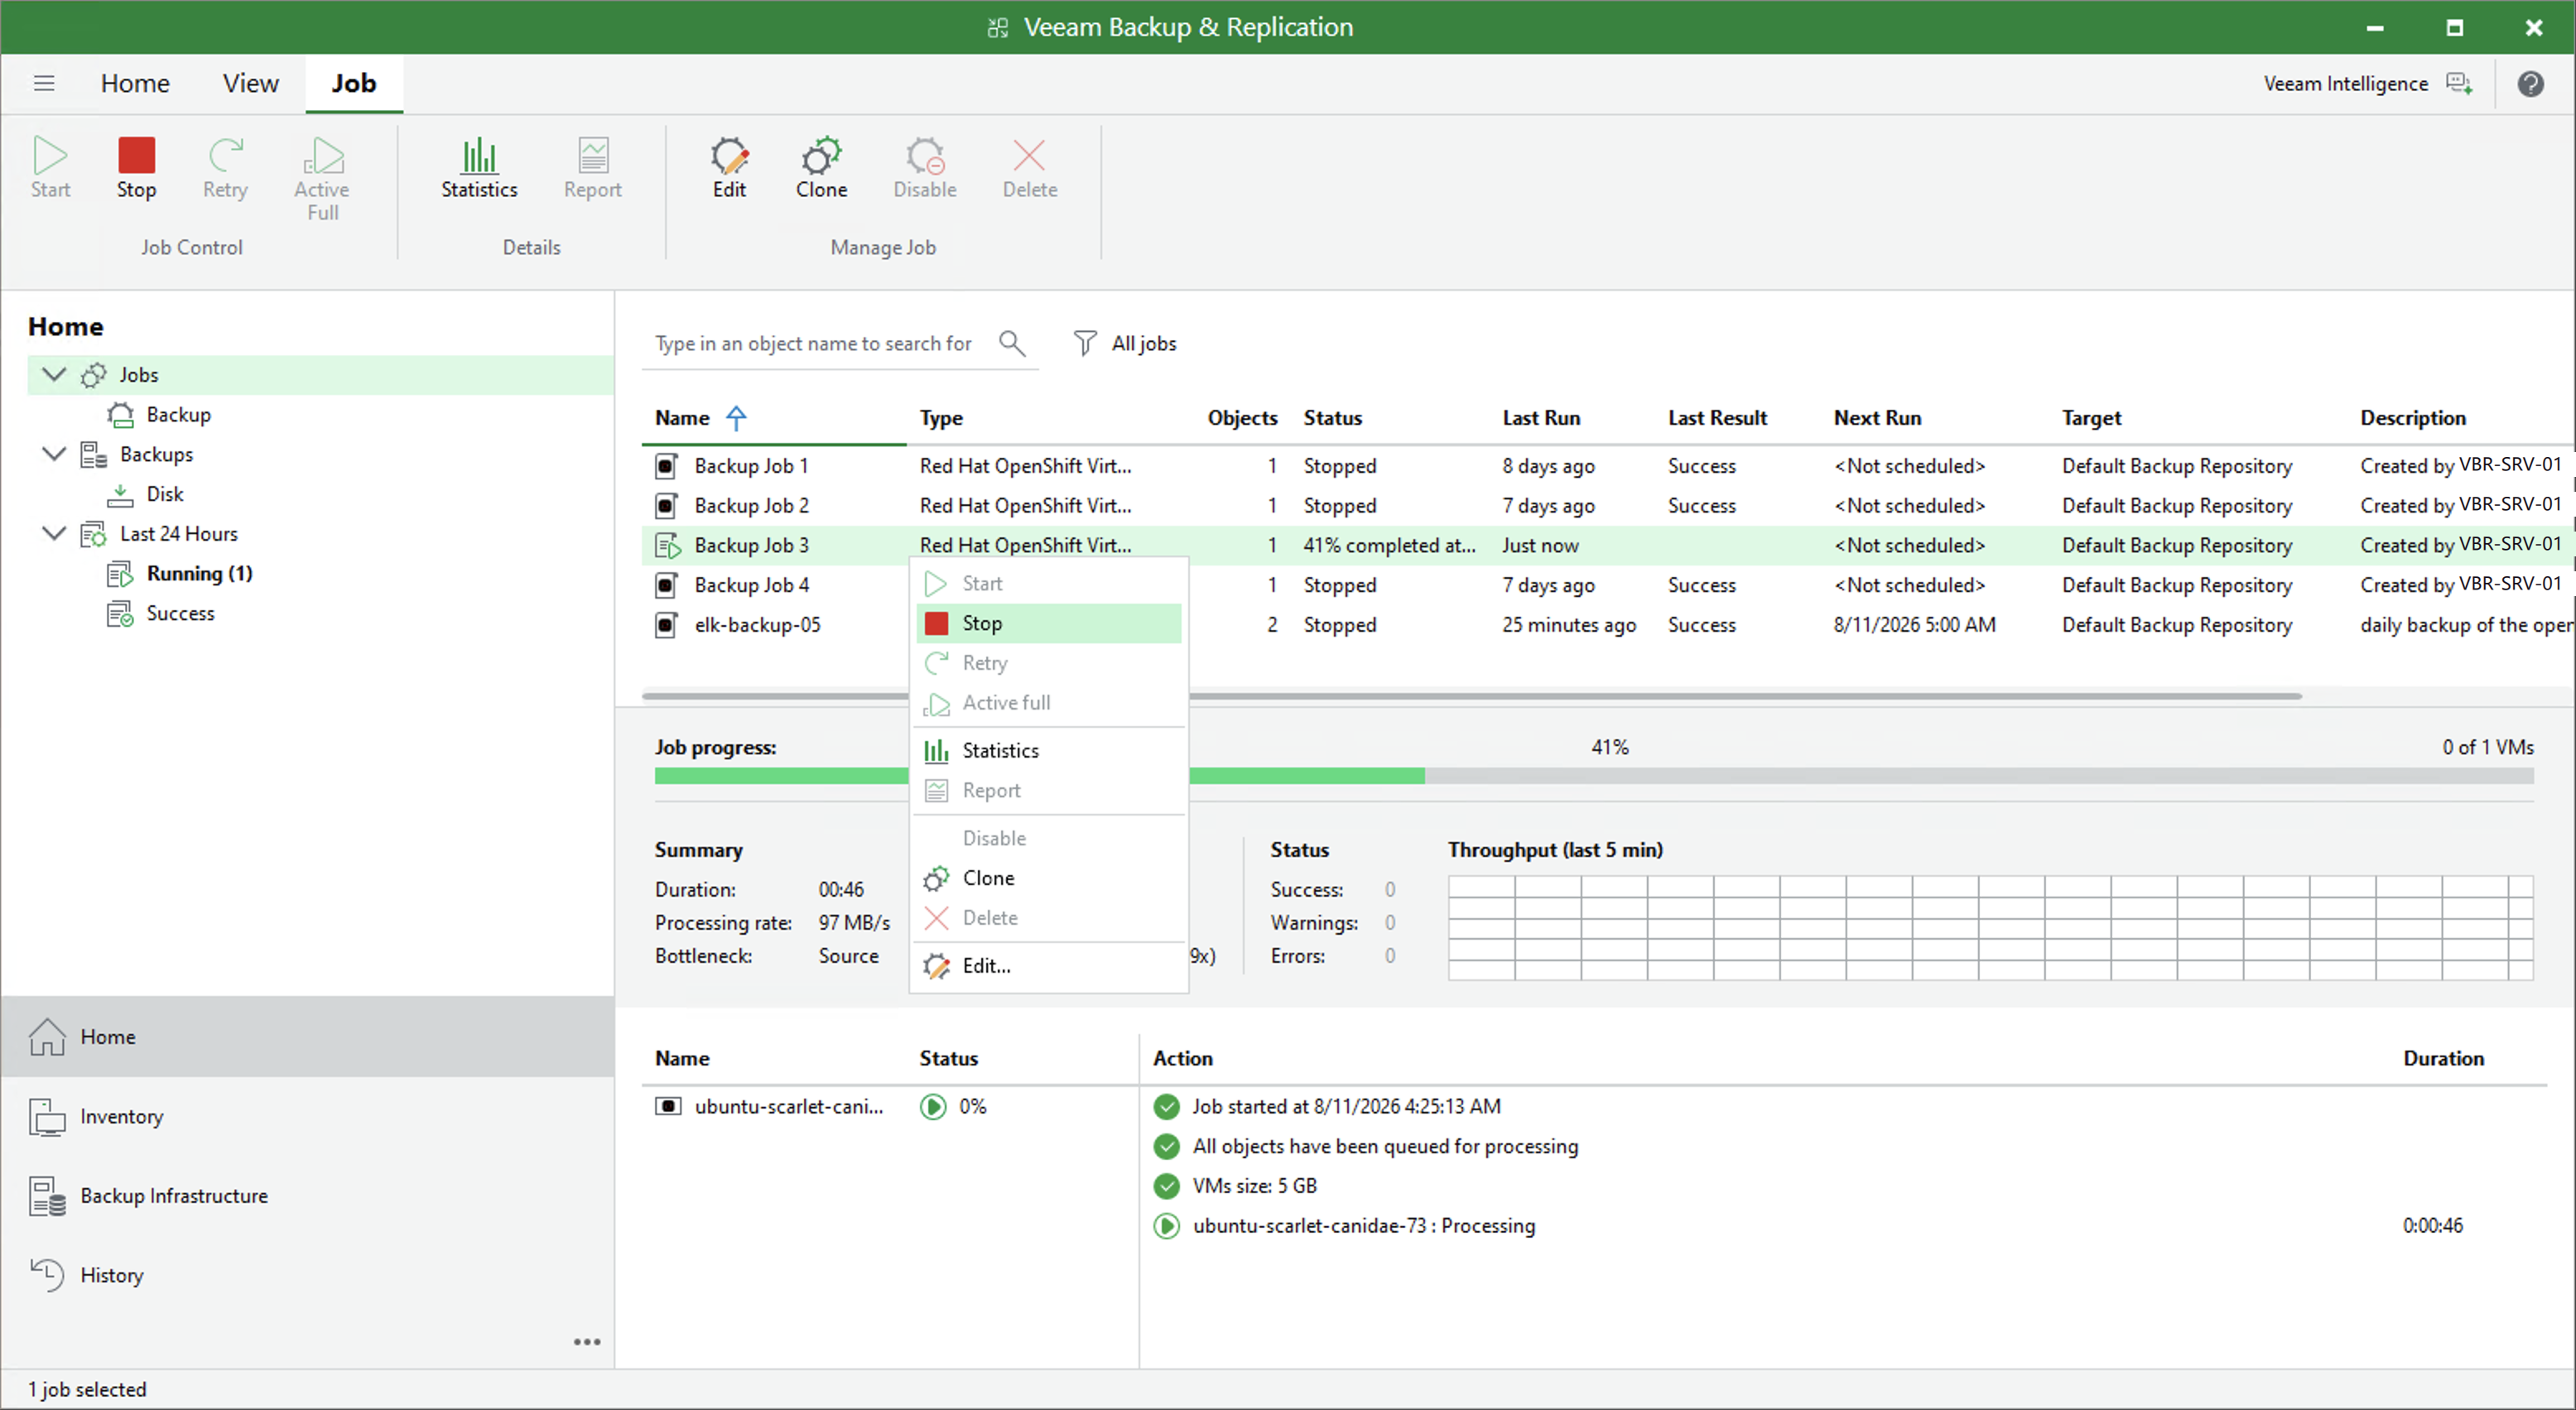2576x1410 pixels.
Task: Select the Success tree node
Action: 161,613
